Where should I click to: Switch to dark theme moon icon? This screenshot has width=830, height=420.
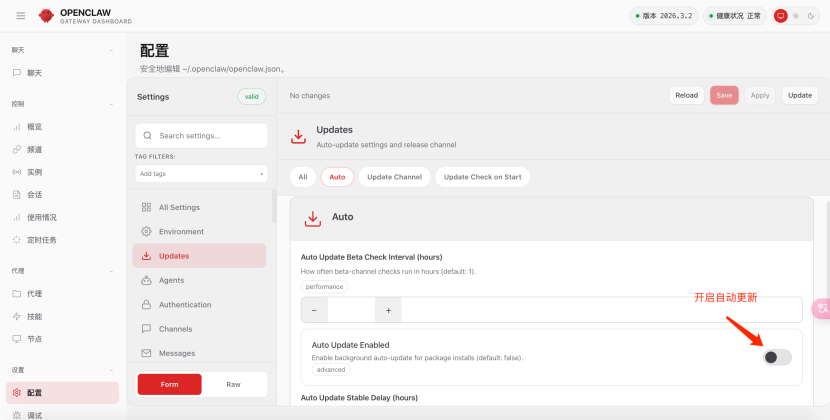(811, 16)
